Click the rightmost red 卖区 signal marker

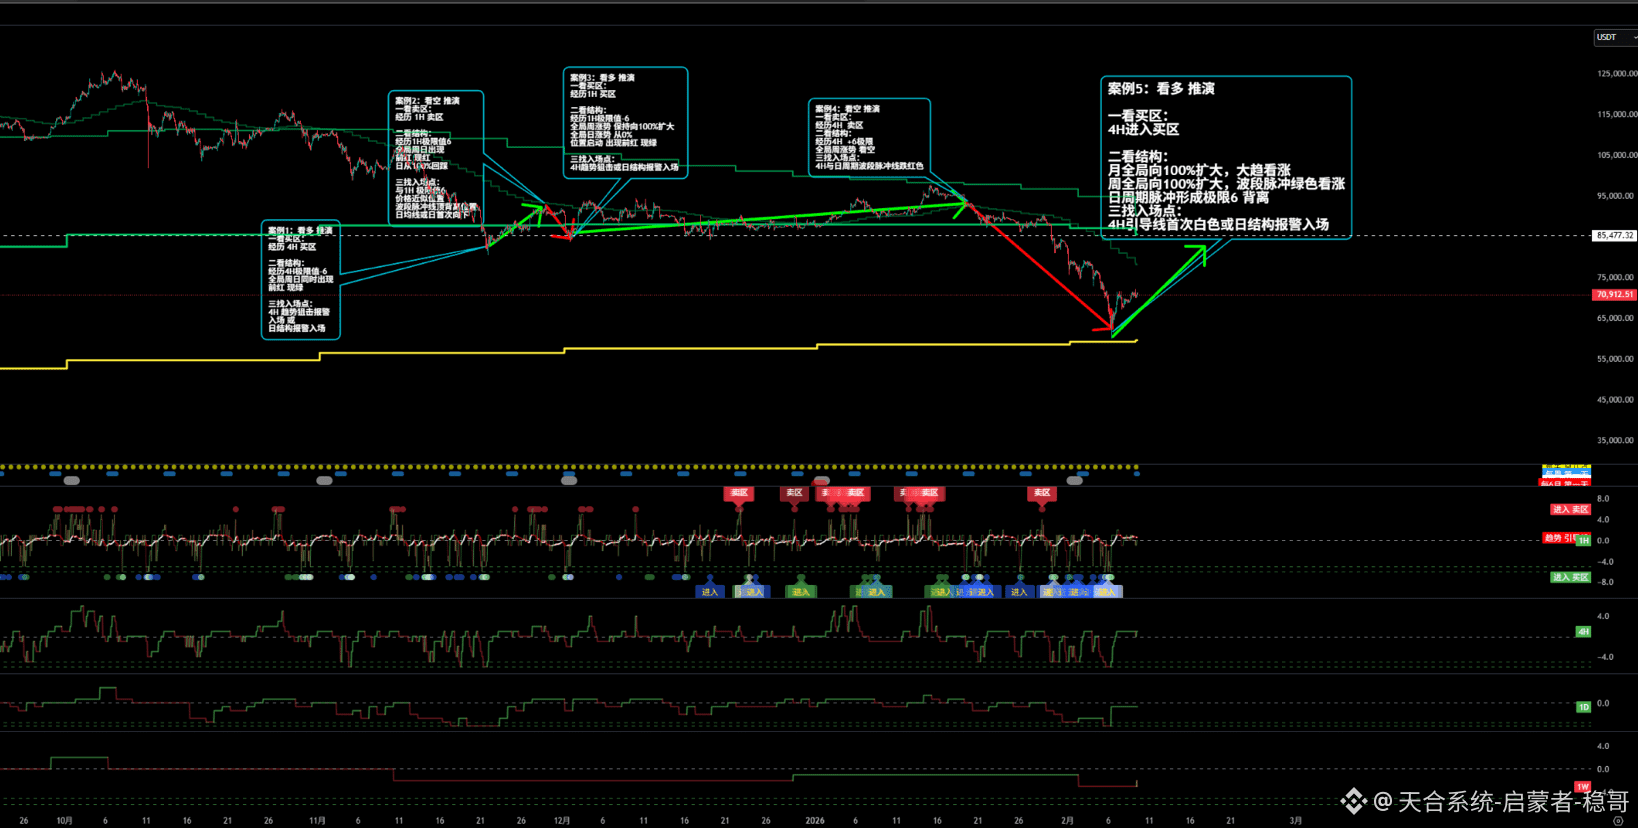click(x=1041, y=493)
